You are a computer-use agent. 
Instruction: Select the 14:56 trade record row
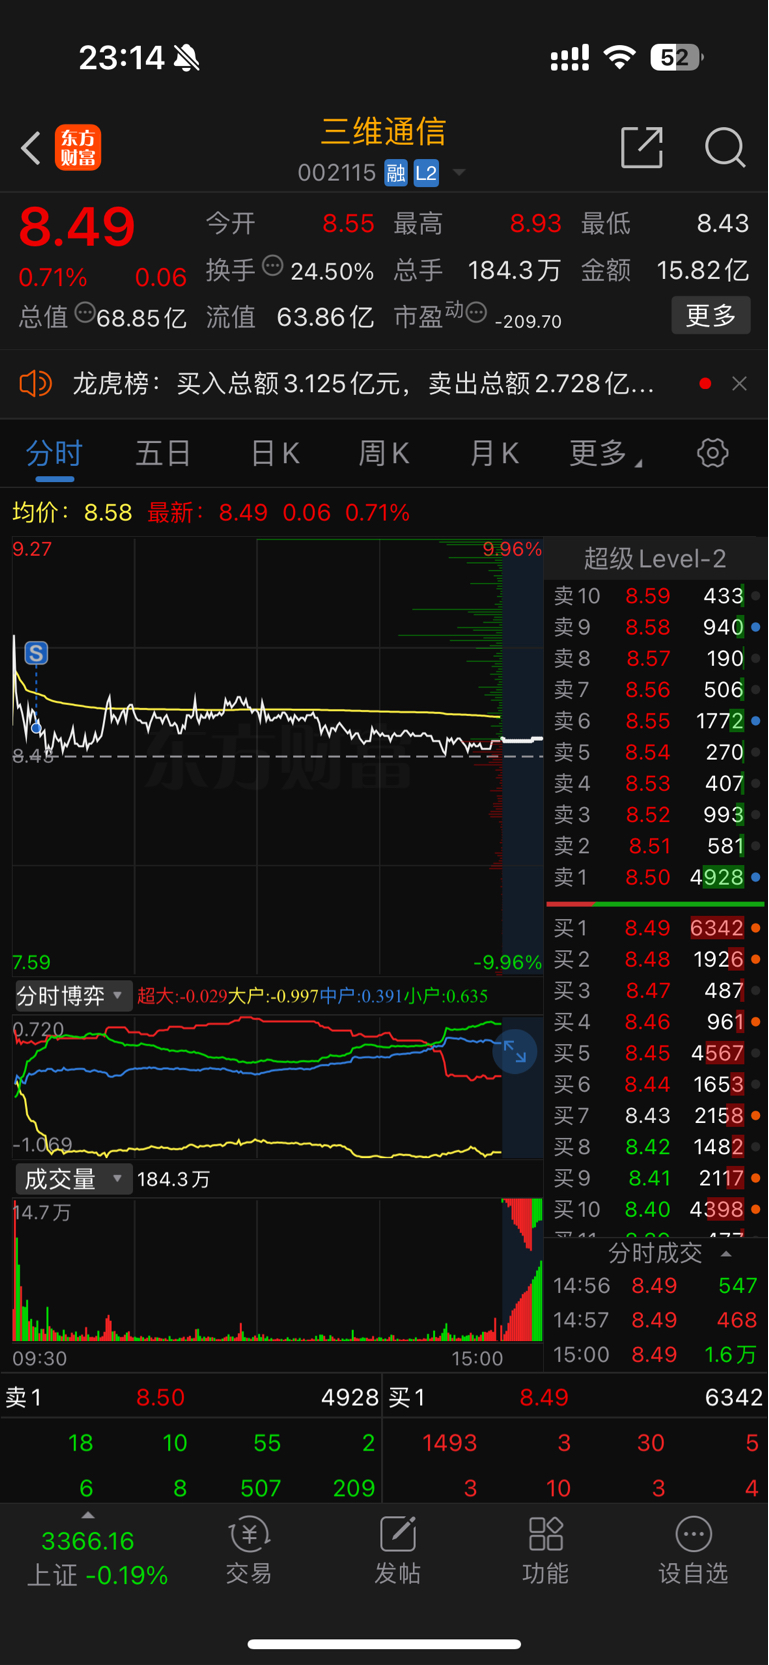tap(655, 1286)
